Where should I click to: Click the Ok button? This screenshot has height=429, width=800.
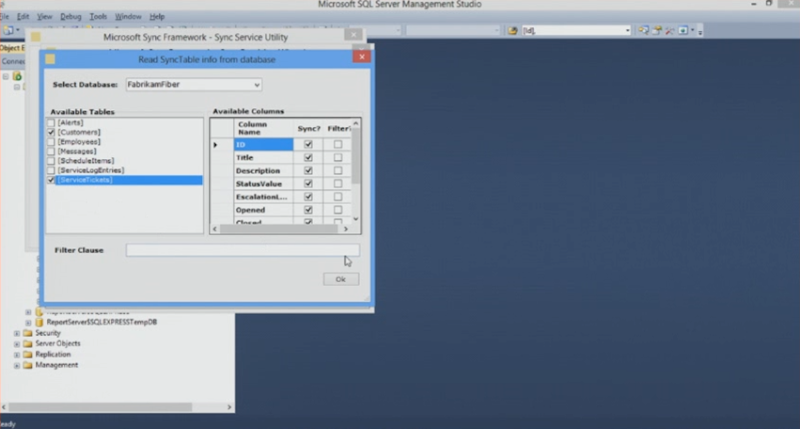341,279
